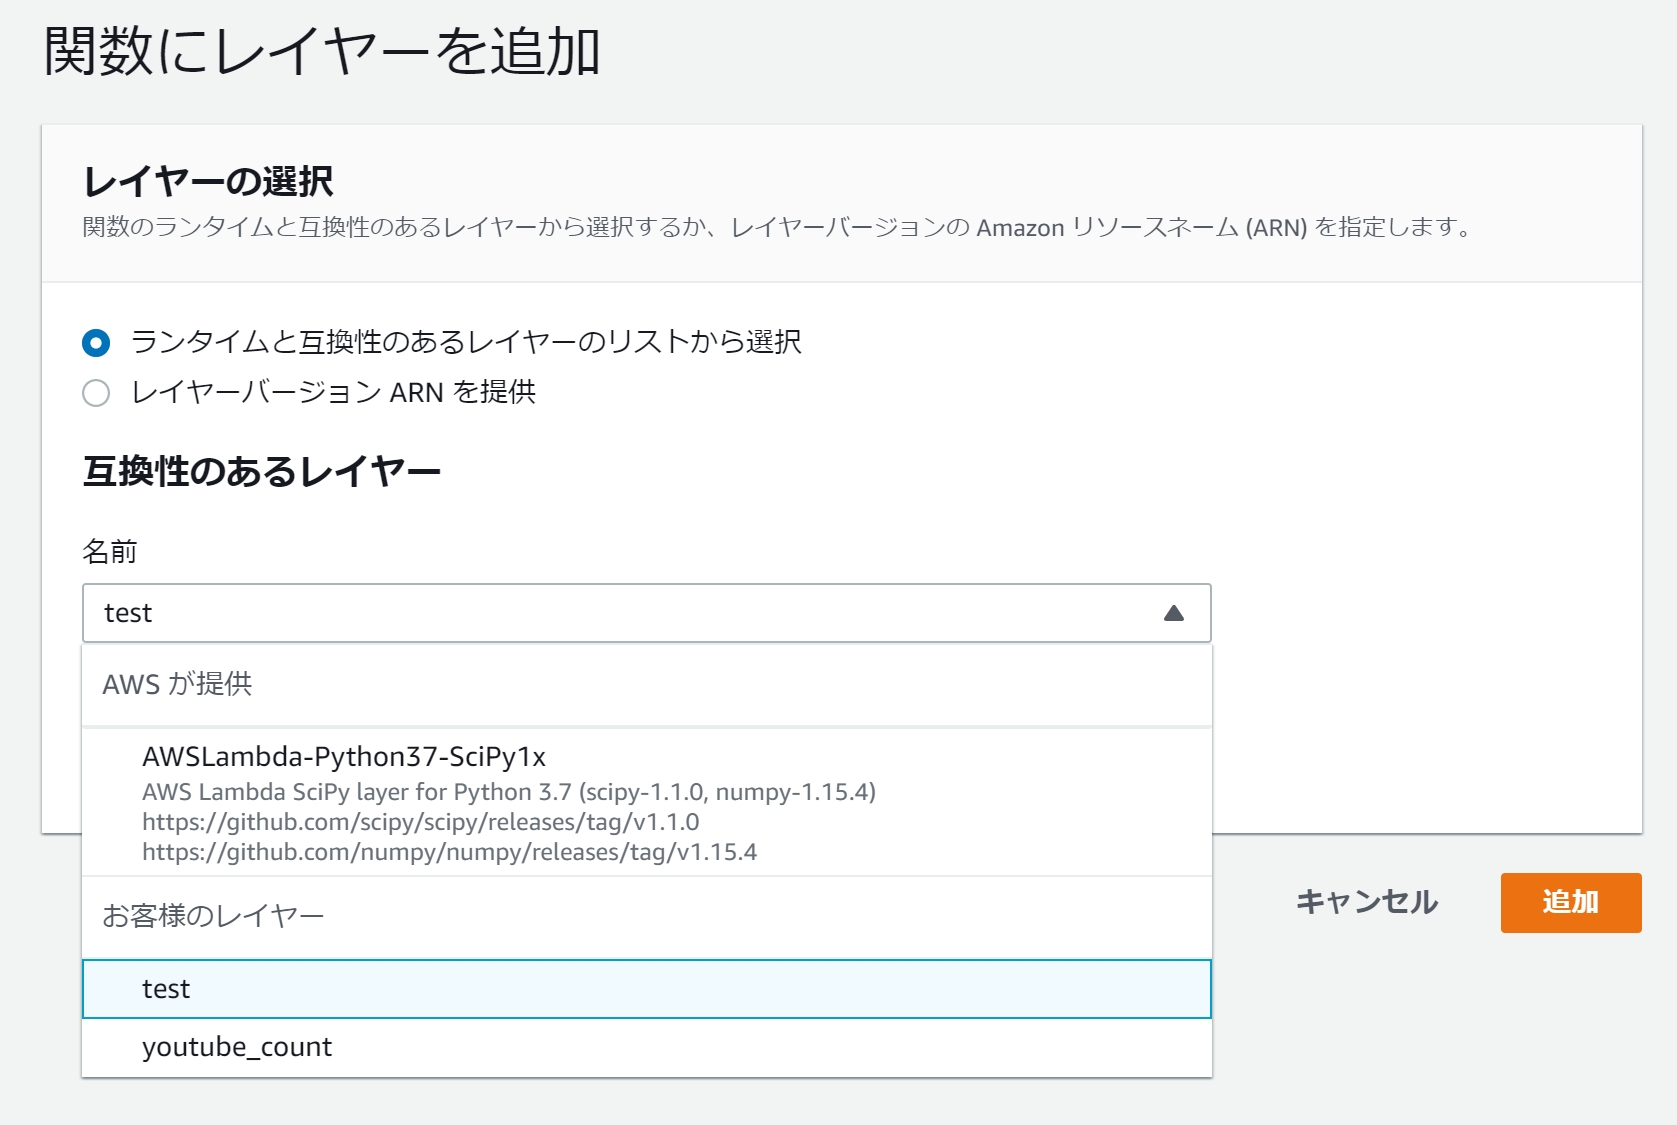Click the 'レイヤーの選択' panel heading

(208, 182)
